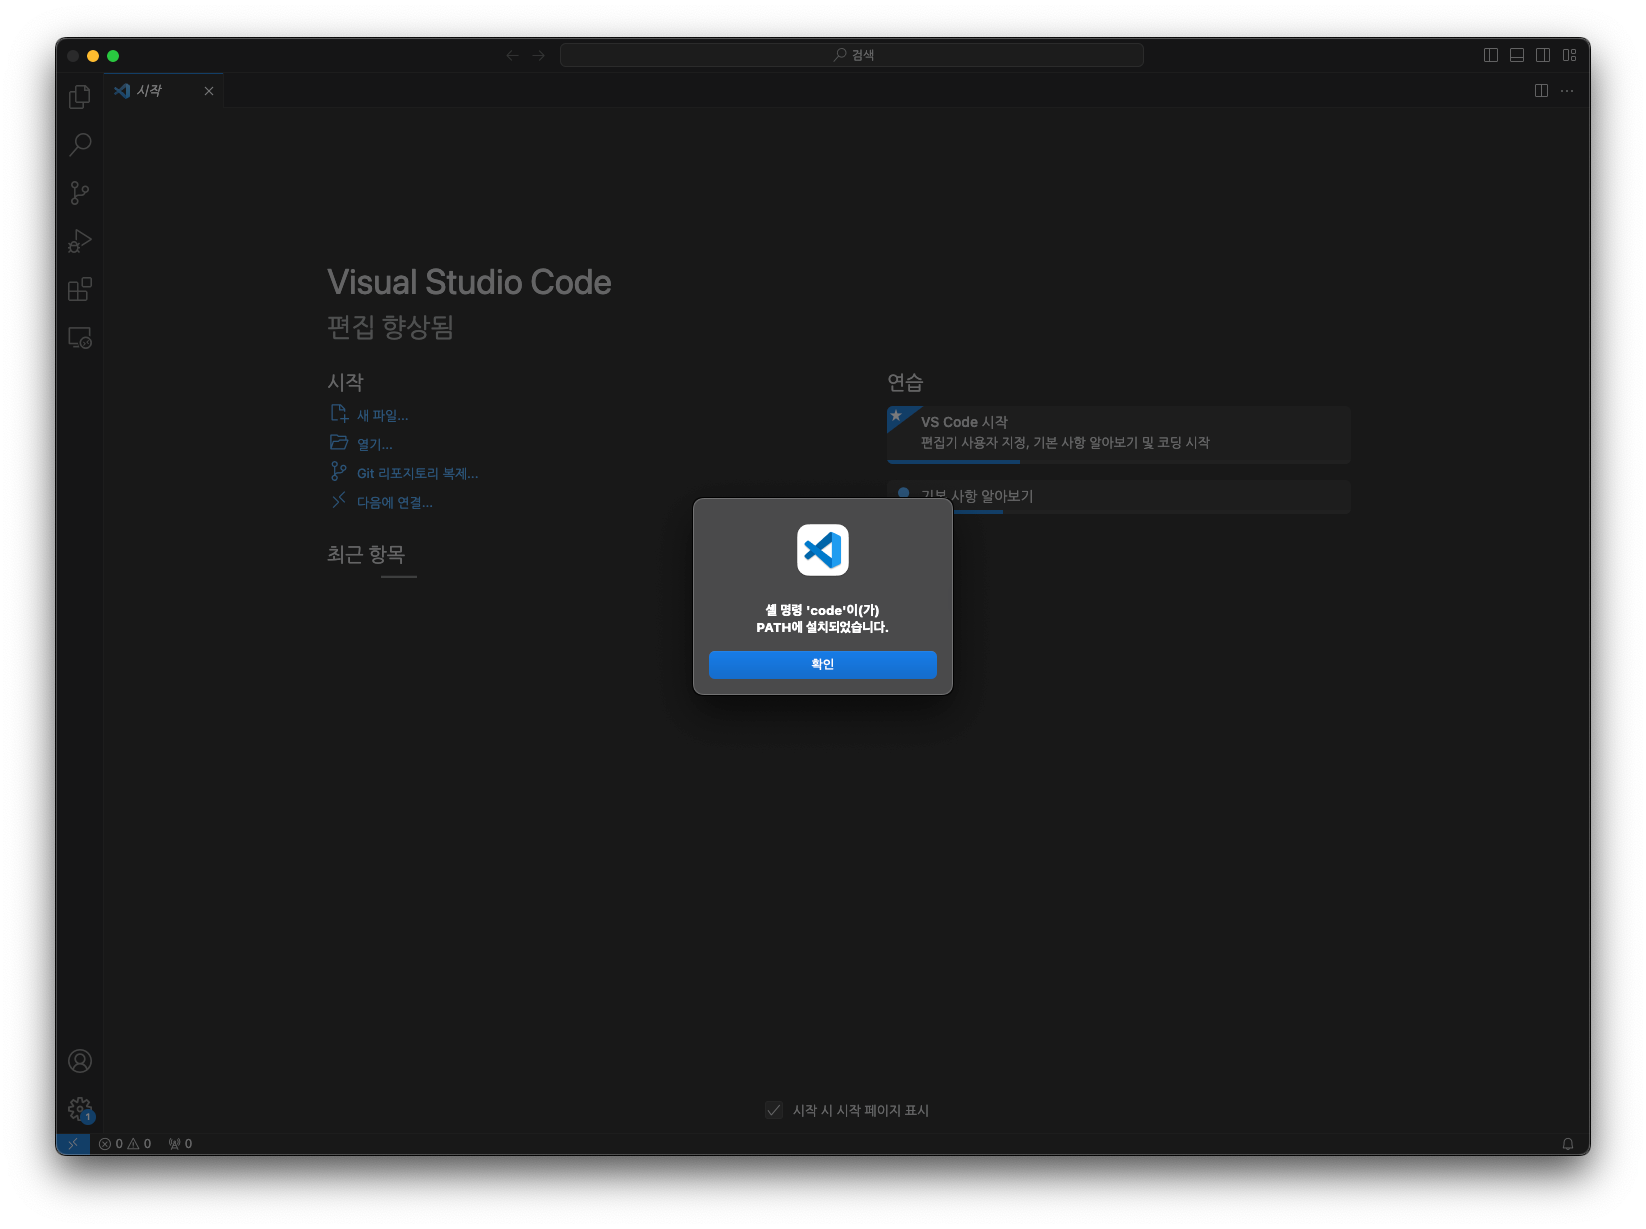Open the Accounts menu icon
Viewport: 1646px width, 1229px height.
80,1061
